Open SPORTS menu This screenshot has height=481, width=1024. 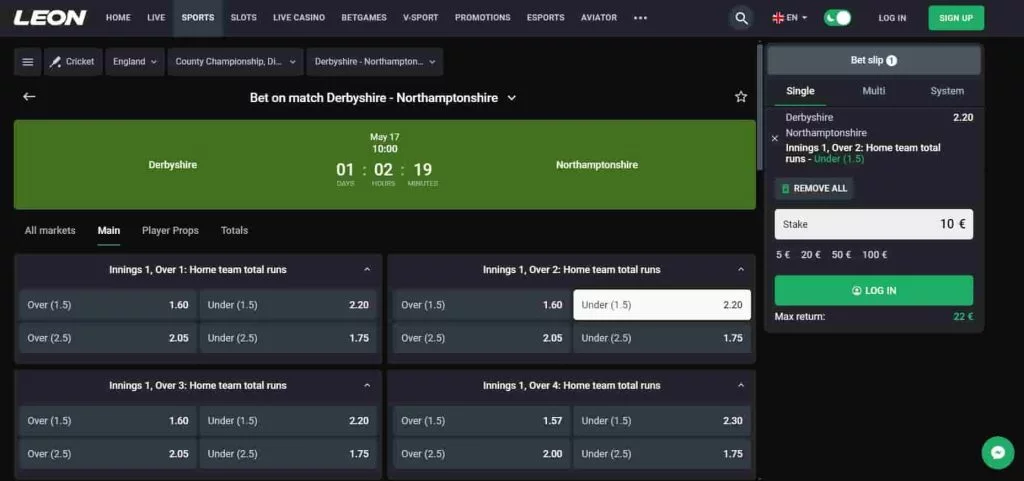coord(198,18)
